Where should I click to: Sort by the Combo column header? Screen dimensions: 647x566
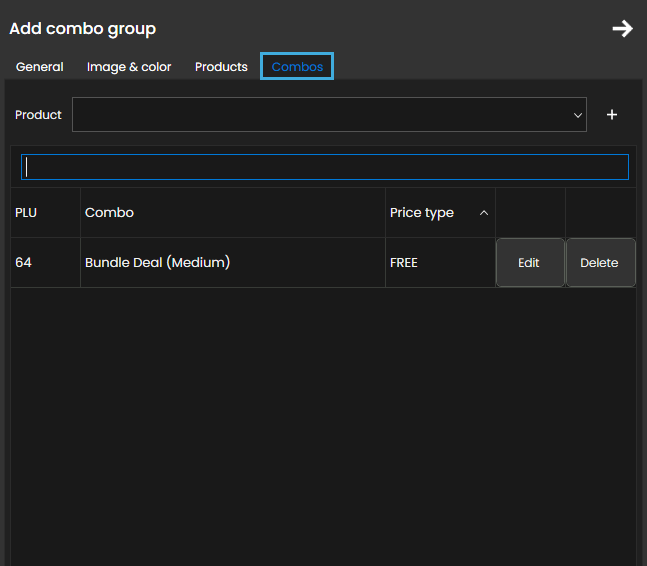(x=109, y=213)
